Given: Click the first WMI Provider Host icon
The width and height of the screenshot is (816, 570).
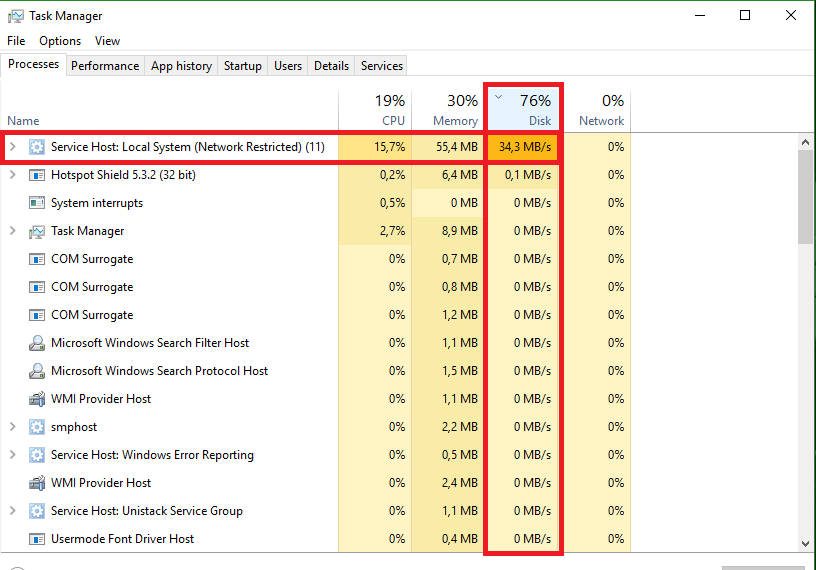Looking at the screenshot, I should (37, 399).
